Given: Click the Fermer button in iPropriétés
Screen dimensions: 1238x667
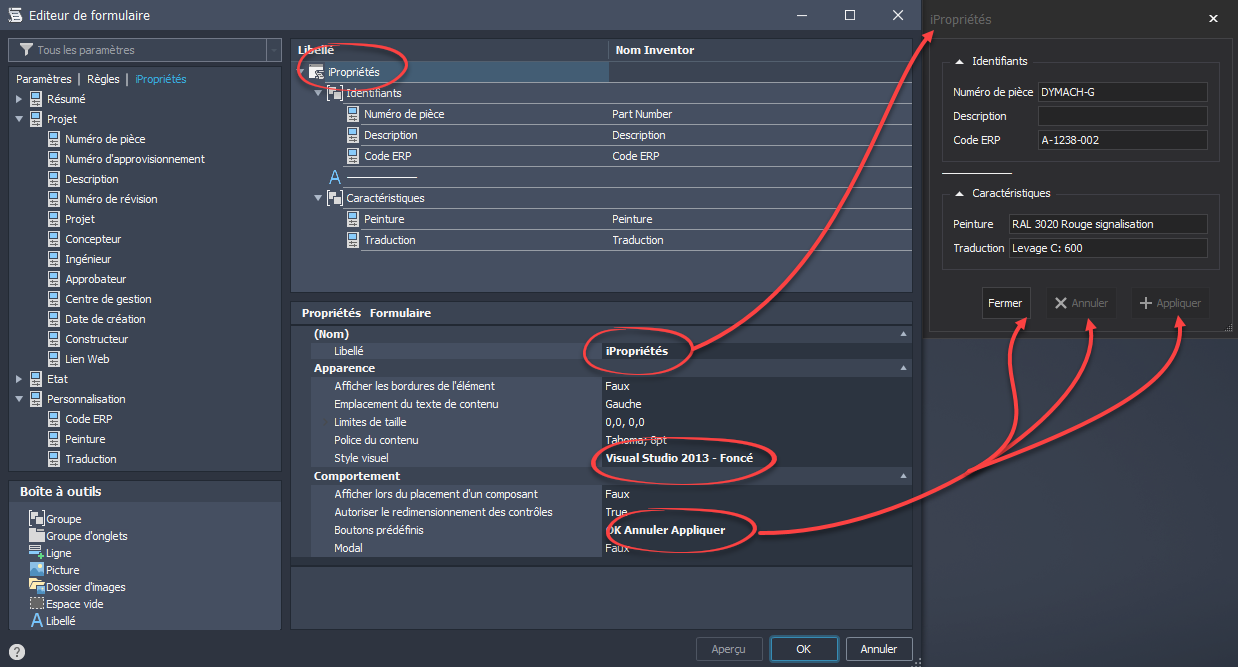Looking at the screenshot, I should tap(1005, 303).
